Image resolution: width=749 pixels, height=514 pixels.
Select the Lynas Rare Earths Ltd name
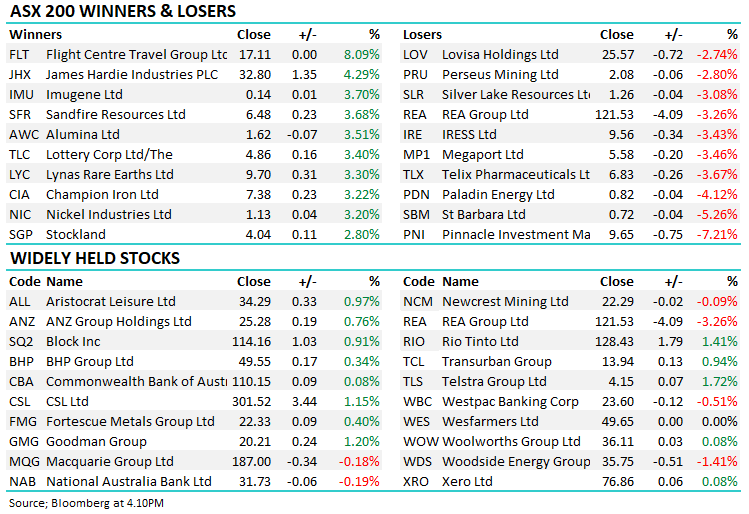(x=110, y=174)
